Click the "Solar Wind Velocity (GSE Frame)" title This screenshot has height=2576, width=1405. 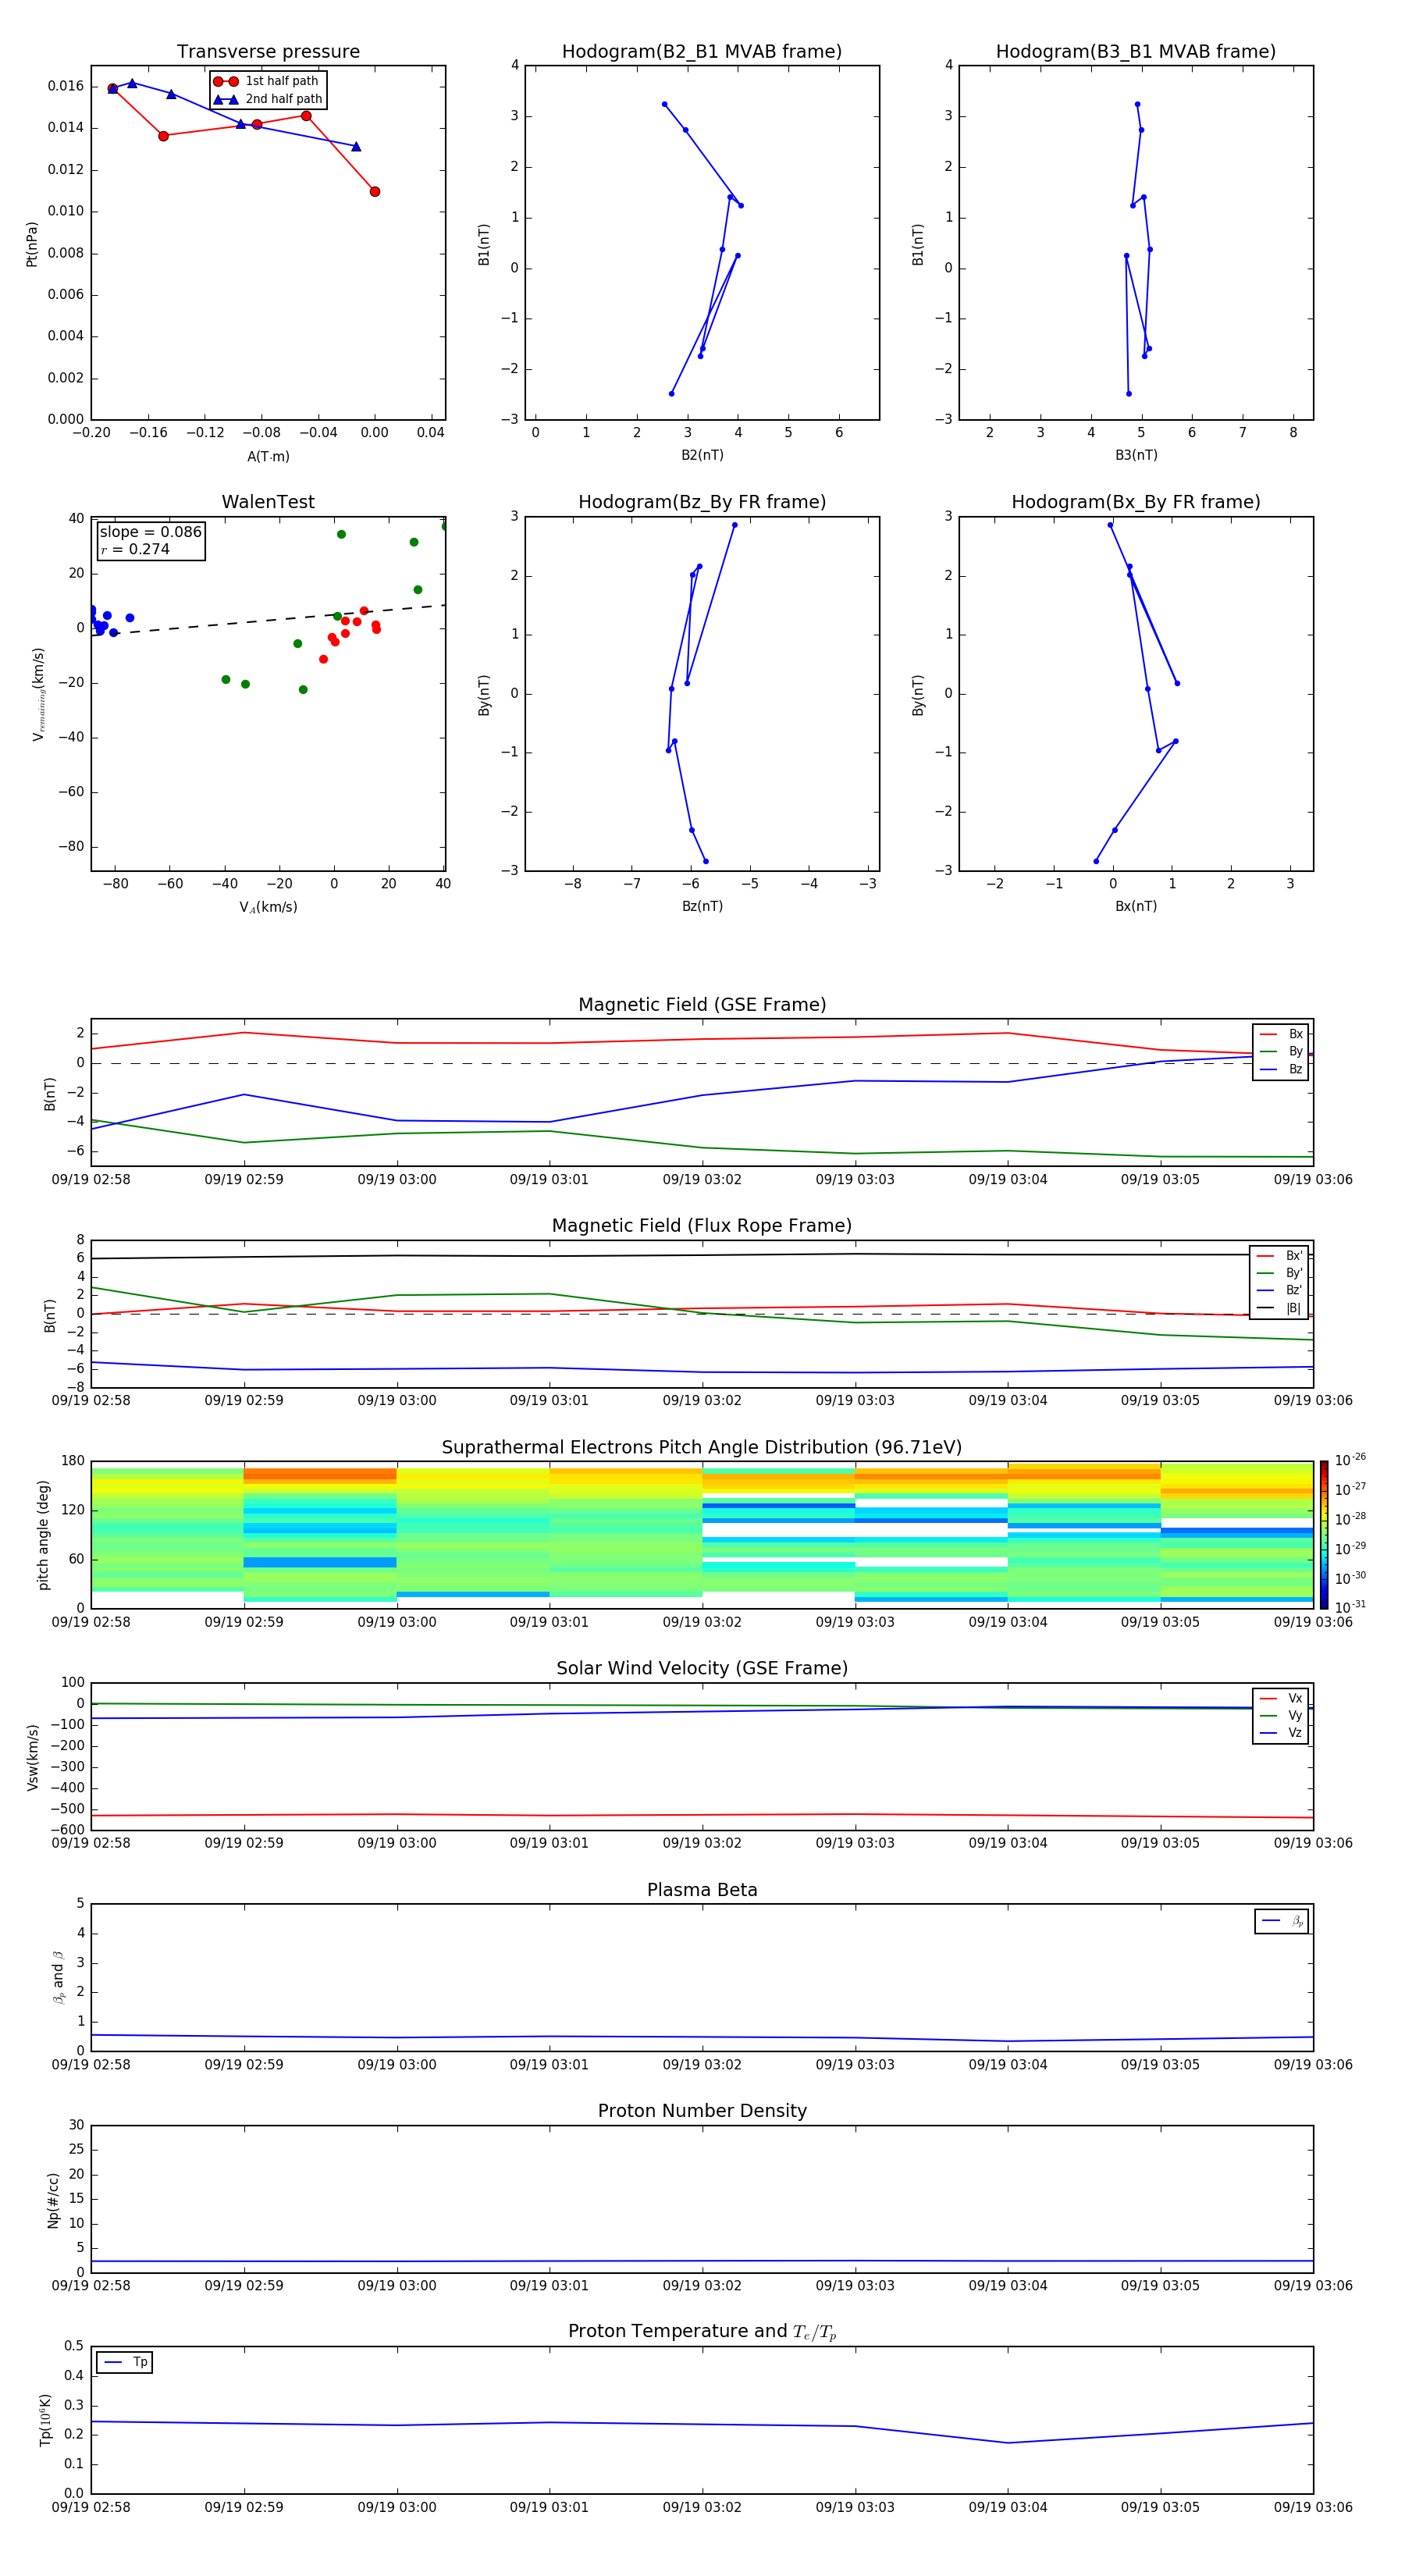(x=702, y=1668)
